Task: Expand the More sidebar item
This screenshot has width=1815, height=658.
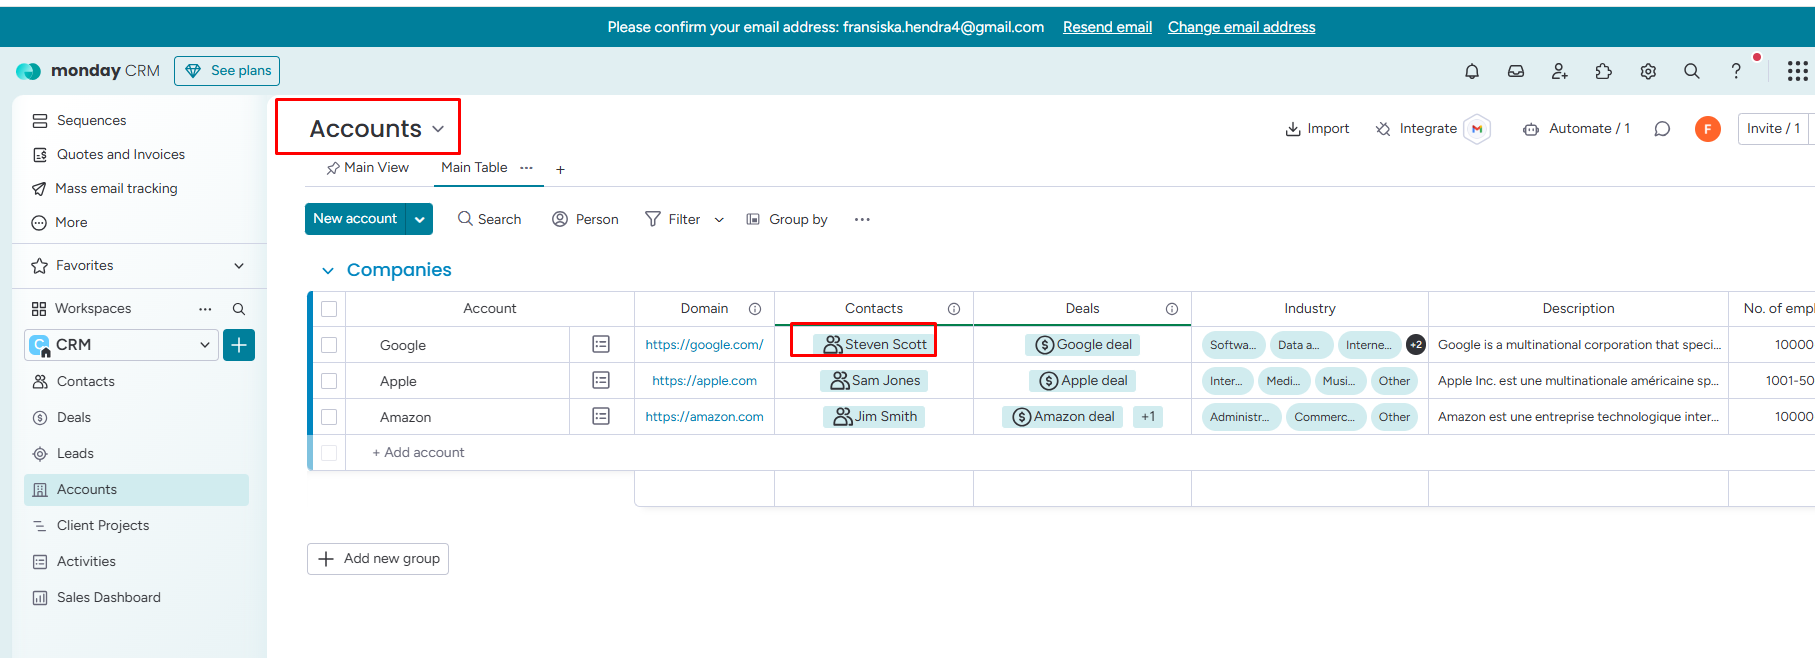Action: tap(60, 223)
